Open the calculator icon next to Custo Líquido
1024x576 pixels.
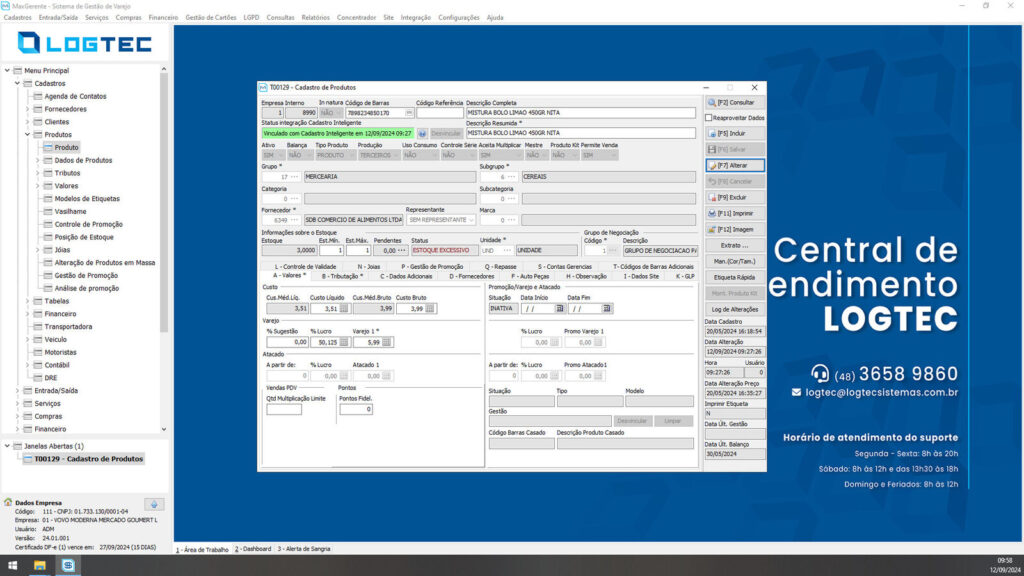[x=344, y=308]
